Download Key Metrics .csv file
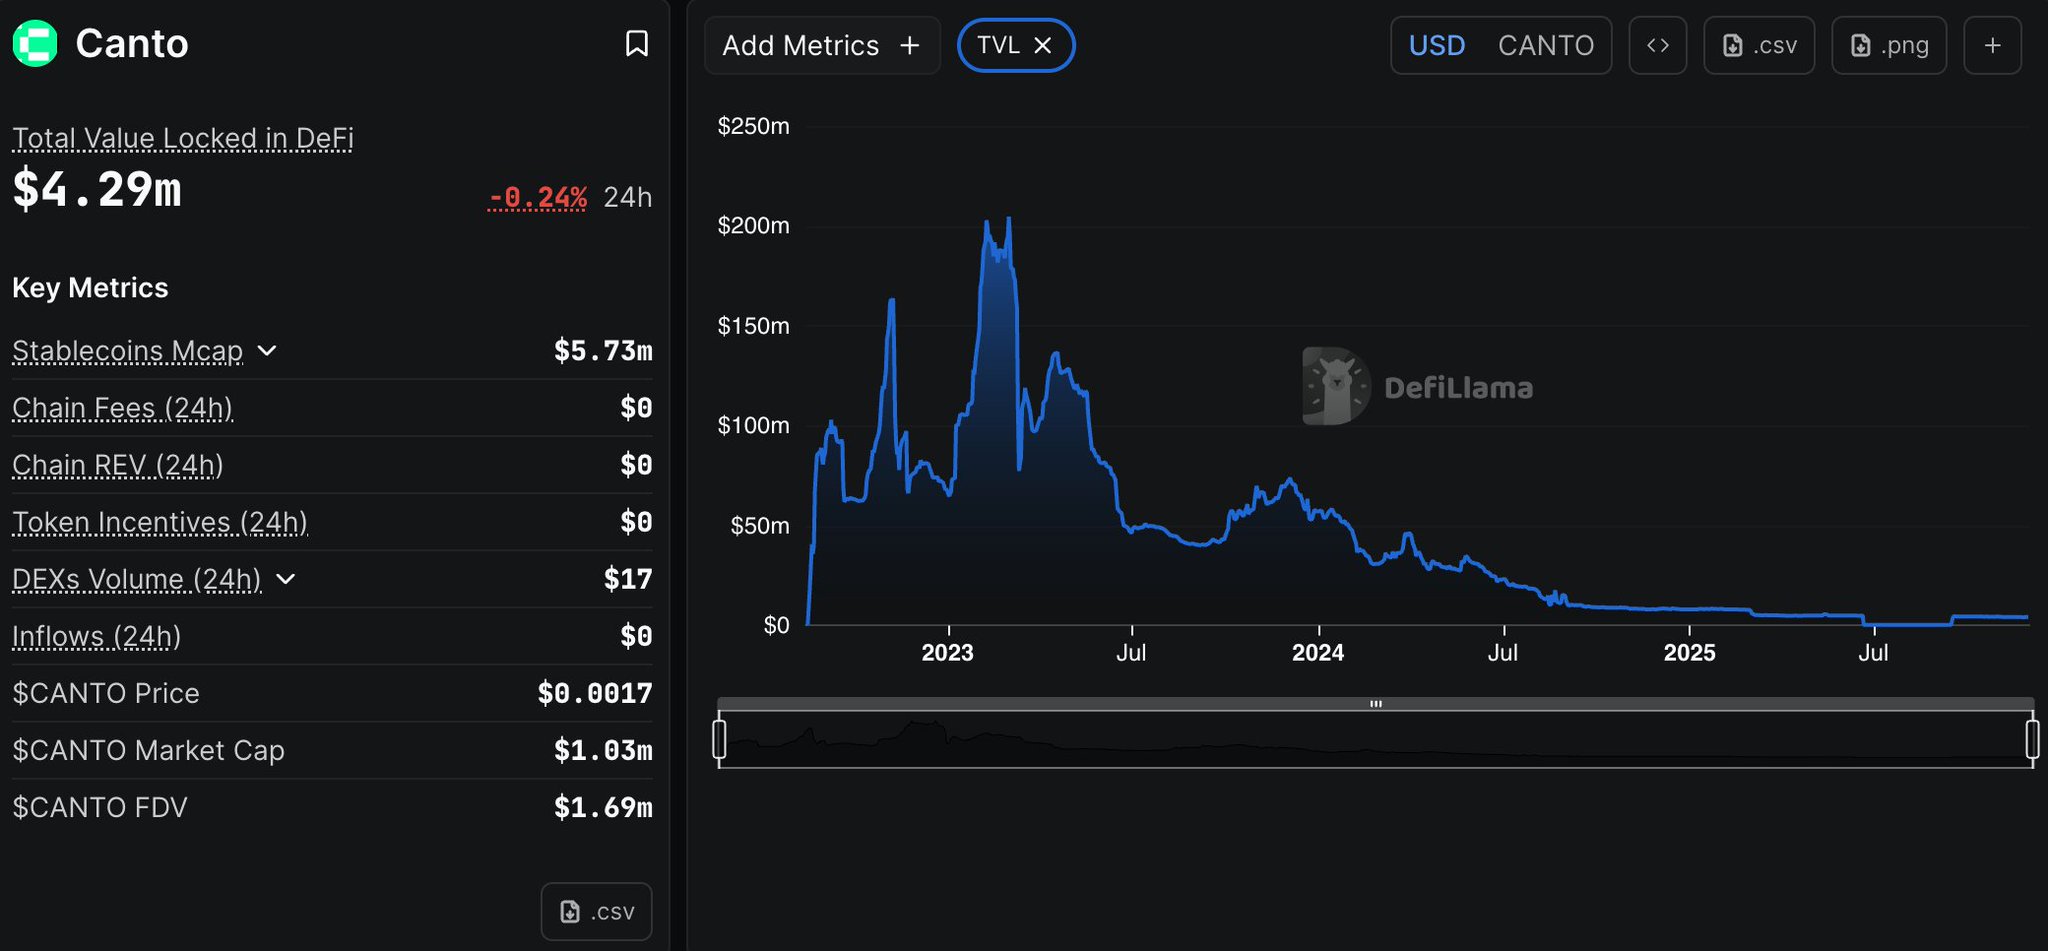The height and width of the screenshot is (951, 2048). point(596,911)
